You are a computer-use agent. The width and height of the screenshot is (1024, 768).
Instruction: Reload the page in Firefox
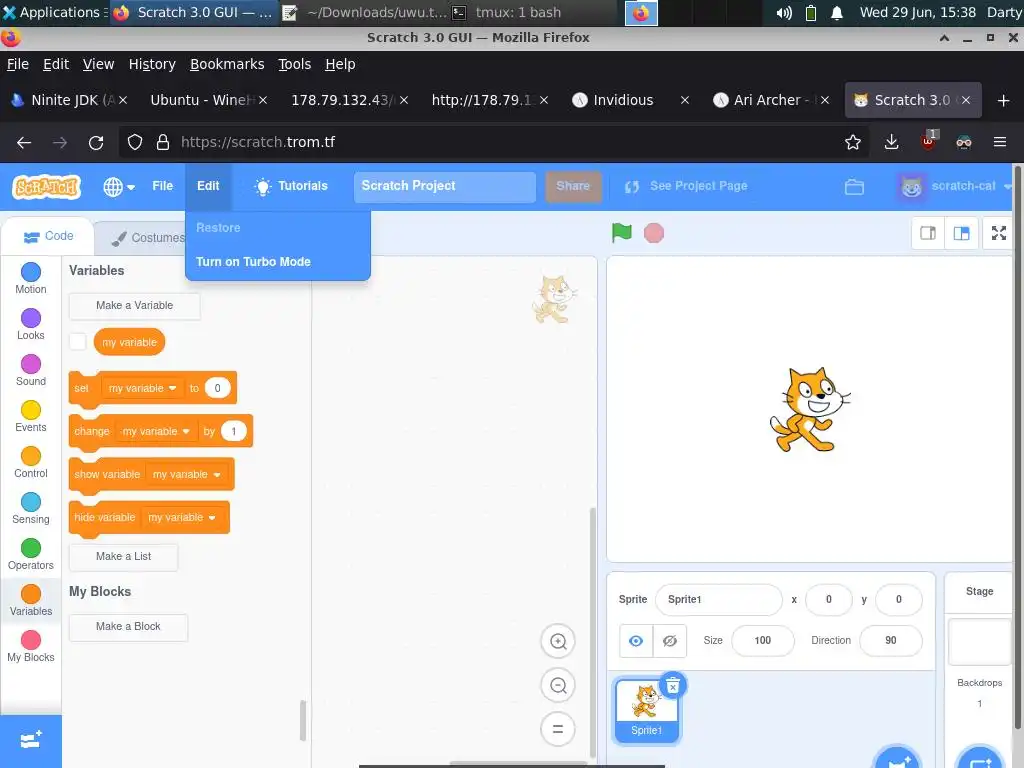point(96,142)
